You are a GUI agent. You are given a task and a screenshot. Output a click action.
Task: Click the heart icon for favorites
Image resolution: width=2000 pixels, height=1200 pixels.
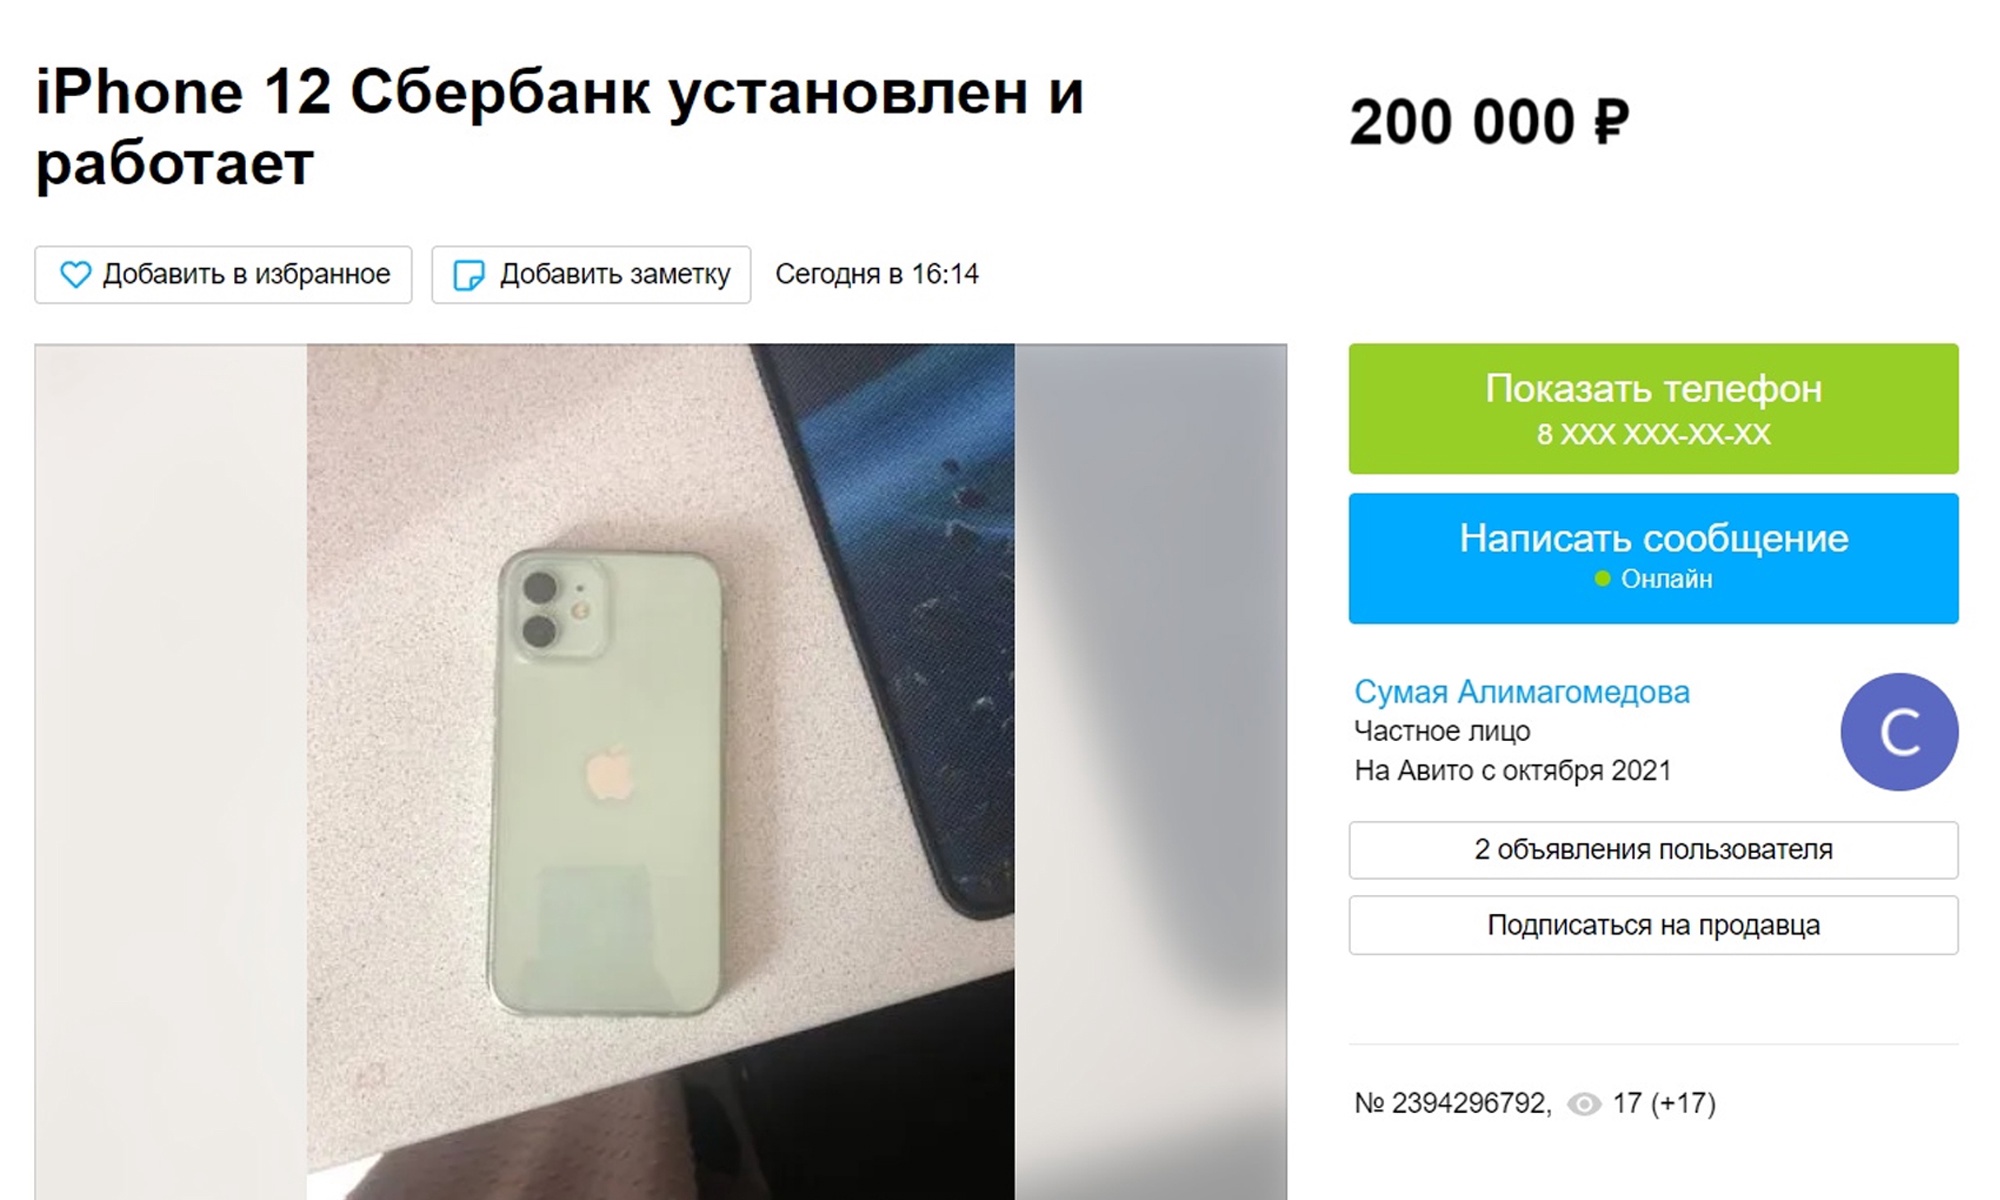click(76, 275)
